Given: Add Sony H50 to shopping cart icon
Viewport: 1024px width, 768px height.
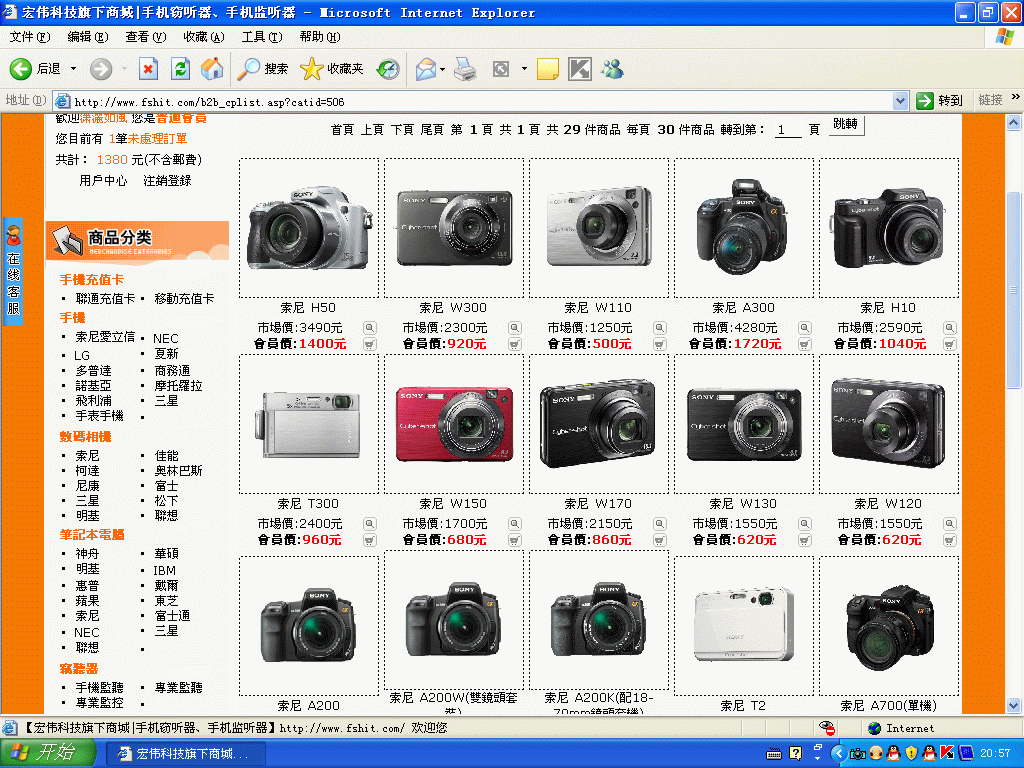Looking at the screenshot, I should pos(369,344).
